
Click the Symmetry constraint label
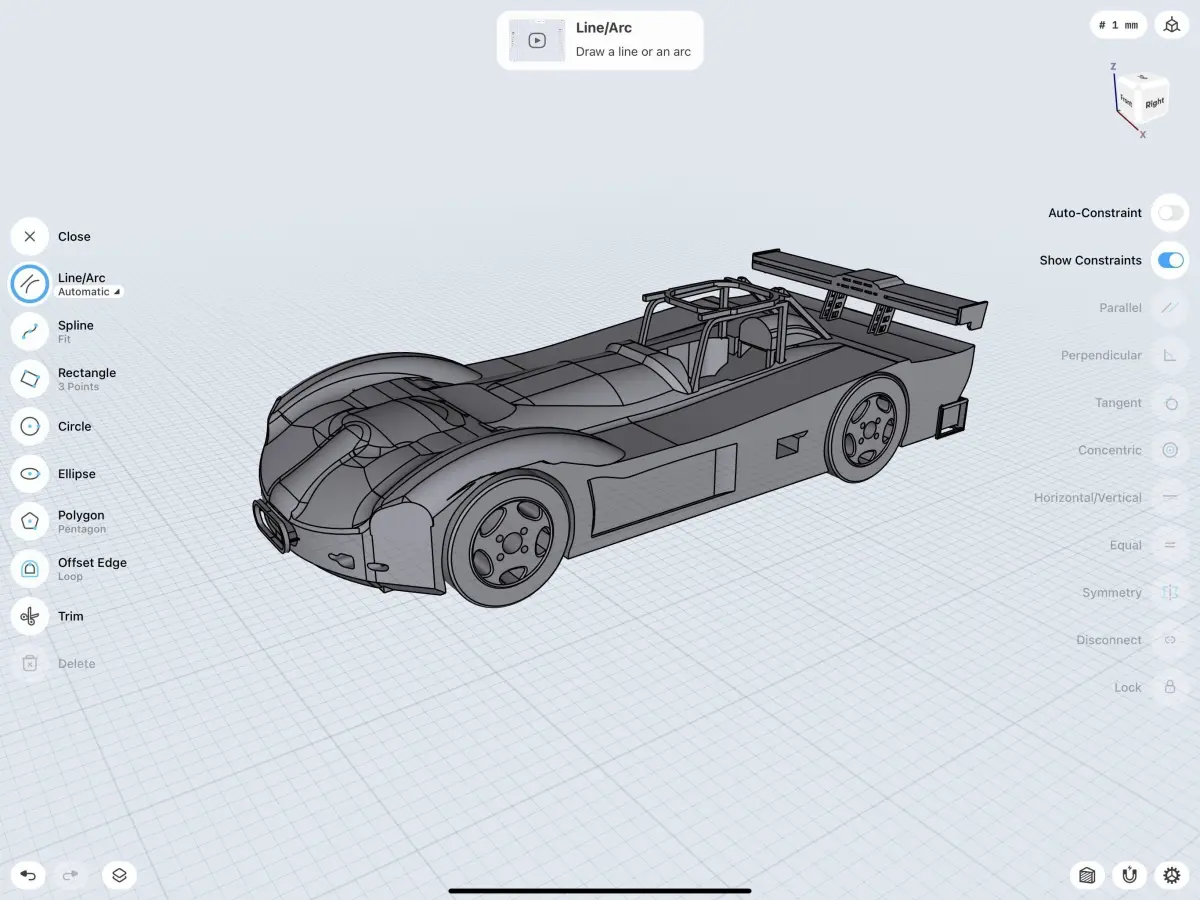[x=1112, y=593]
